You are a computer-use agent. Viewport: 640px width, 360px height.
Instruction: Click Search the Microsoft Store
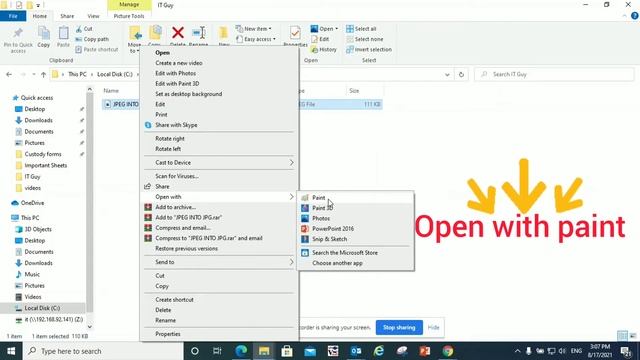coord(355,253)
